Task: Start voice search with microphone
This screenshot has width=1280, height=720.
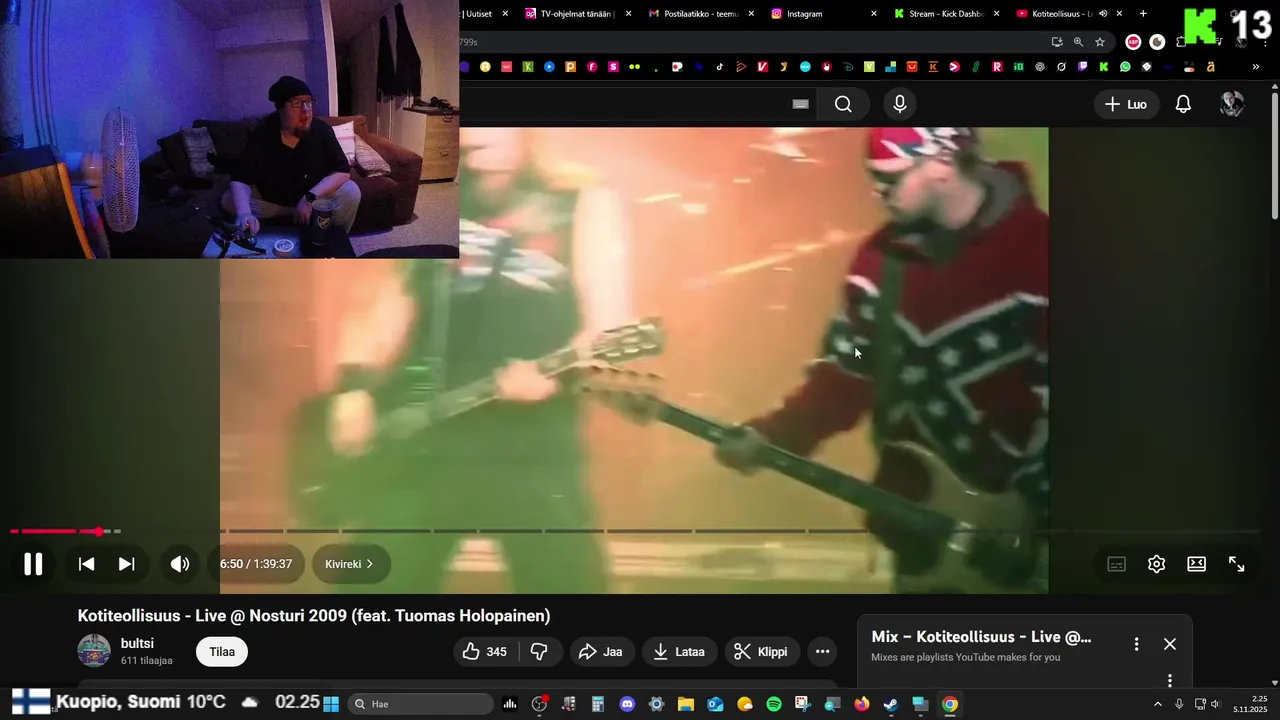Action: pyautogui.click(x=900, y=104)
